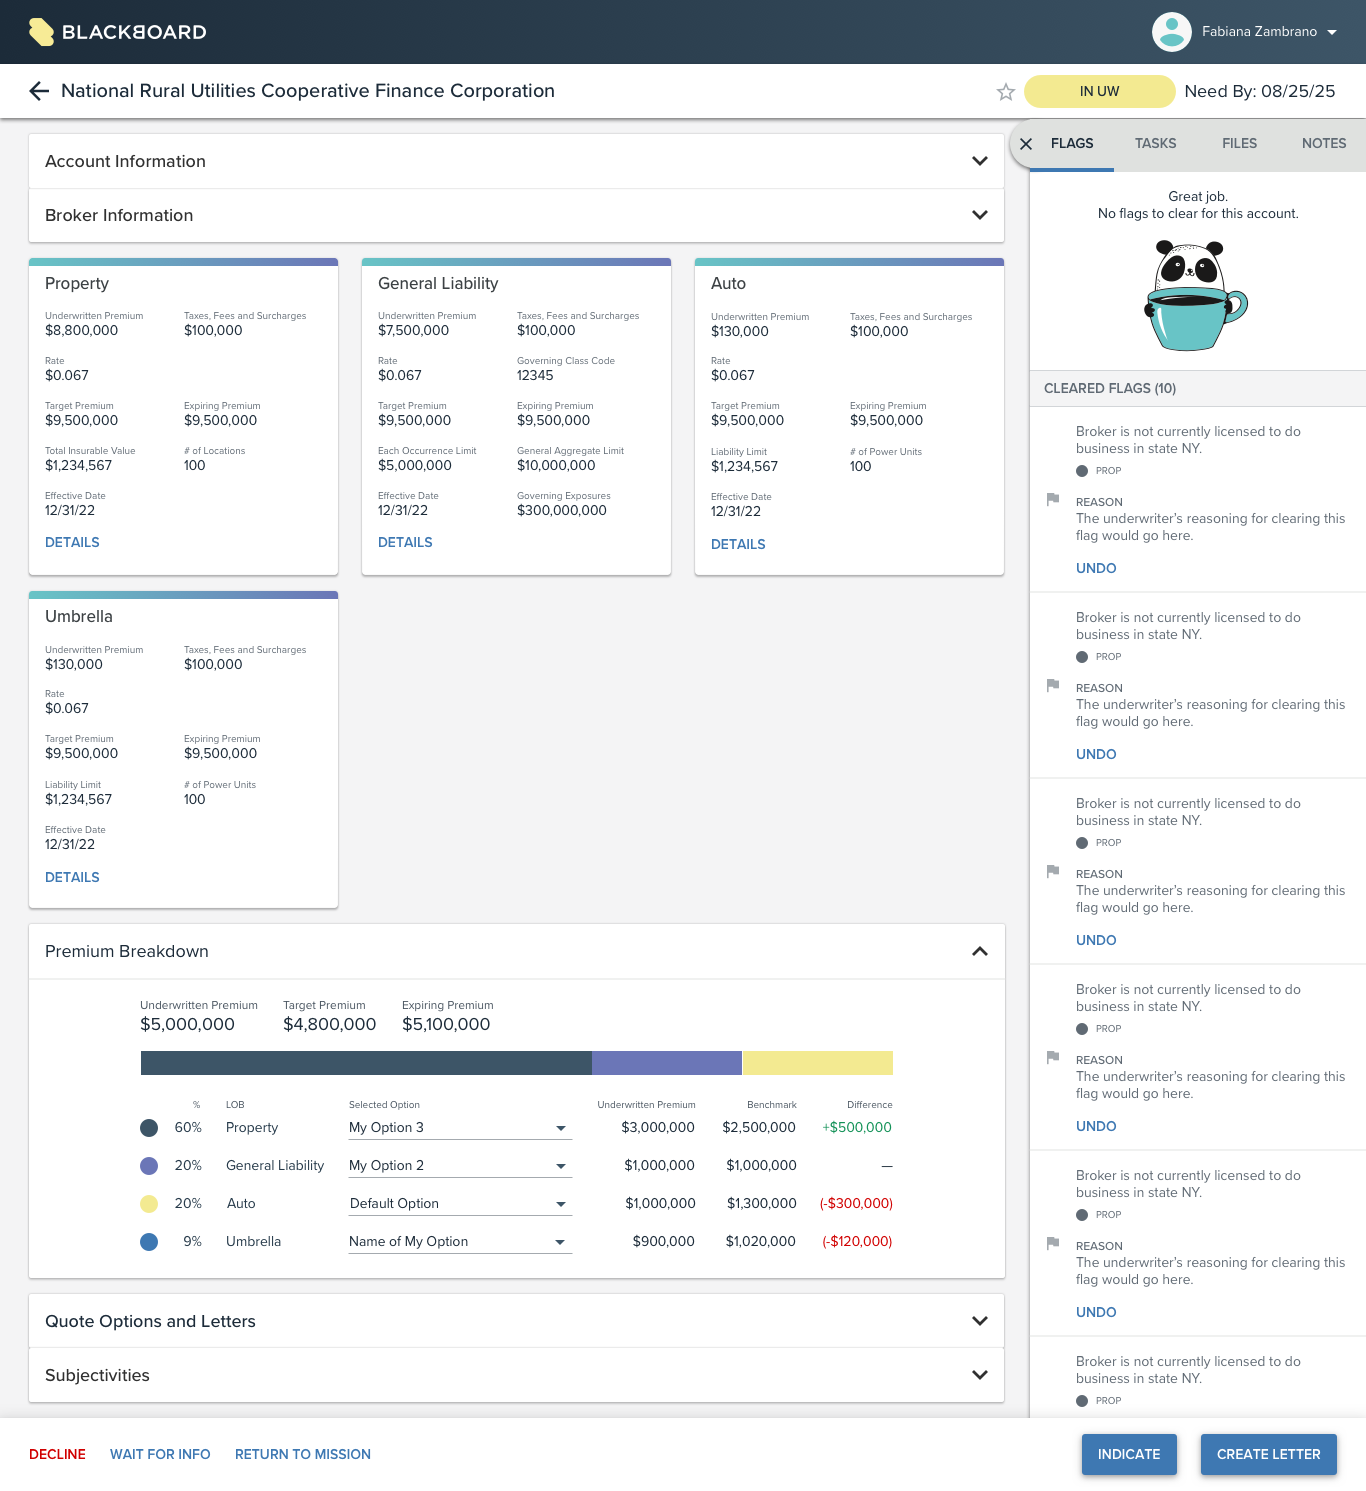Open Property card DETAILS link
The width and height of the screenshot is (1366, 1491).
click(x=72, y=542)
